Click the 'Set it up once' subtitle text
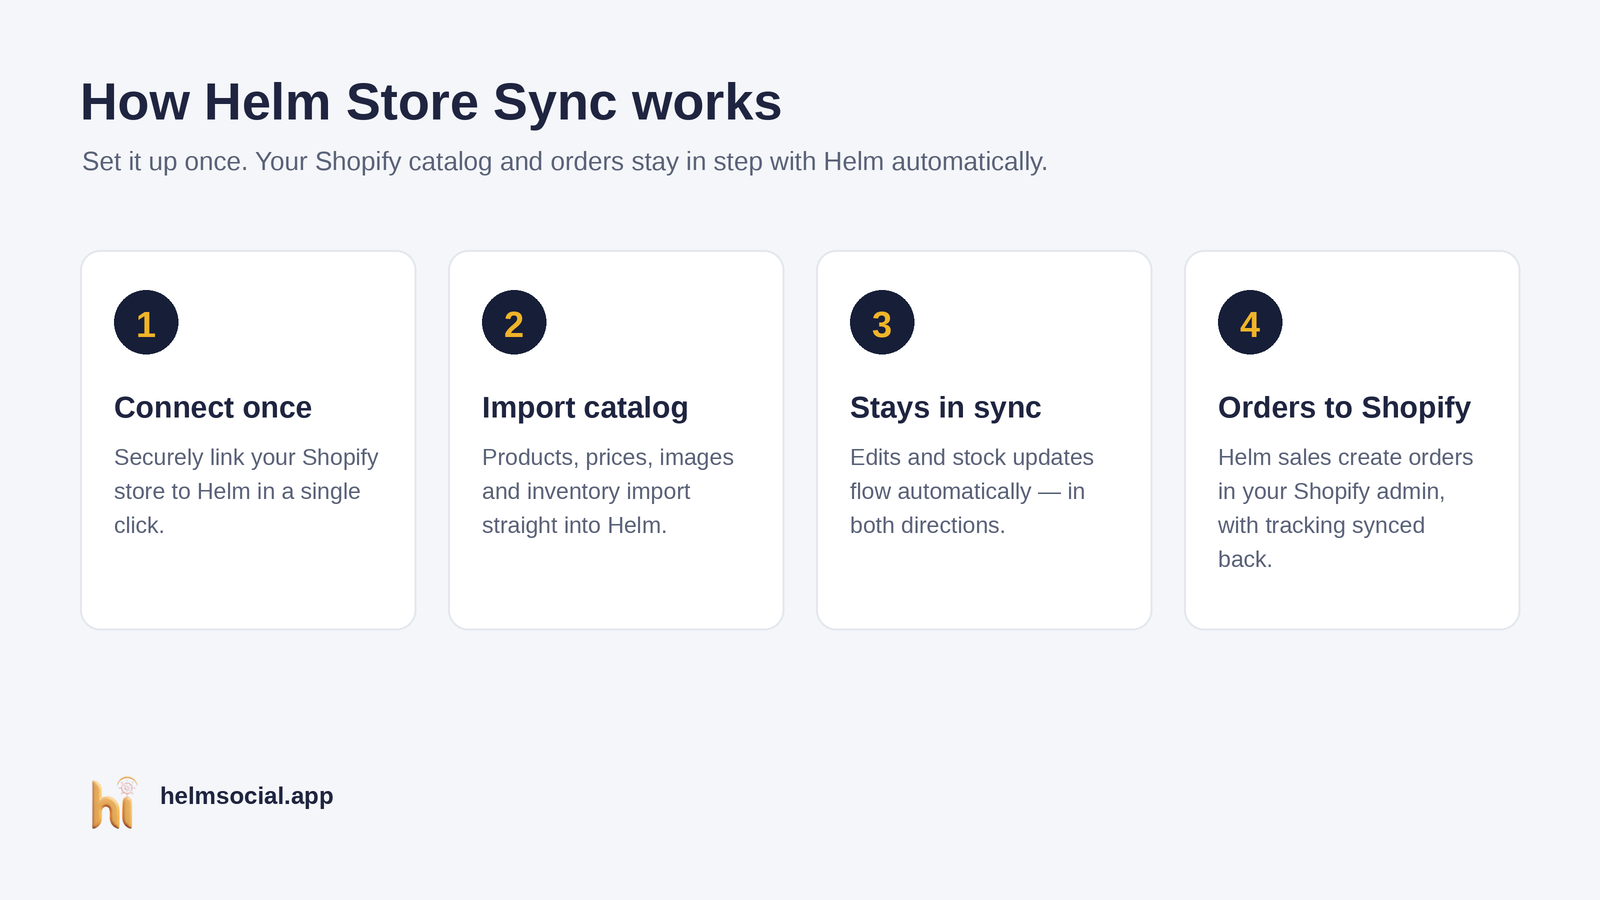1600x900 pixels. 565,161
